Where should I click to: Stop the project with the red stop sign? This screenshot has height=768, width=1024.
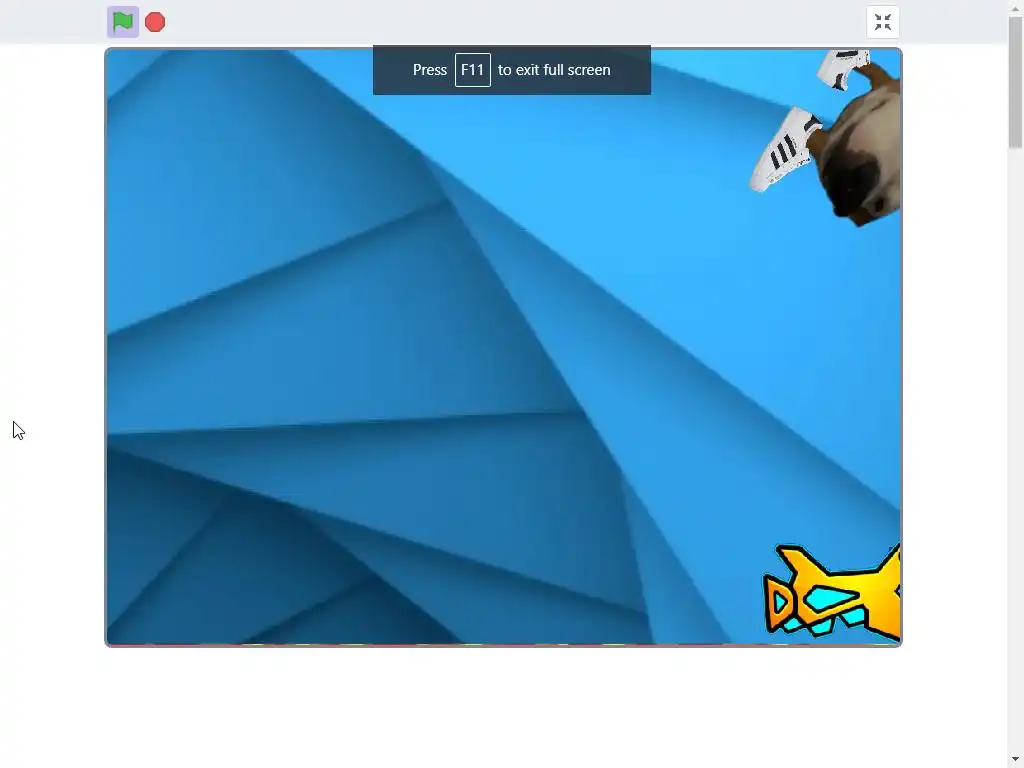pos(155,22)
